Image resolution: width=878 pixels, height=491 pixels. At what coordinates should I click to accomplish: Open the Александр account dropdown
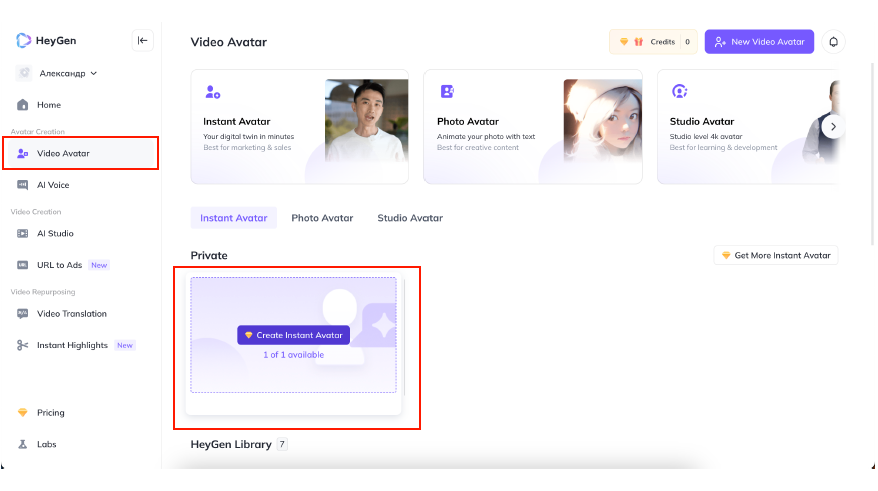click(68, 73)
